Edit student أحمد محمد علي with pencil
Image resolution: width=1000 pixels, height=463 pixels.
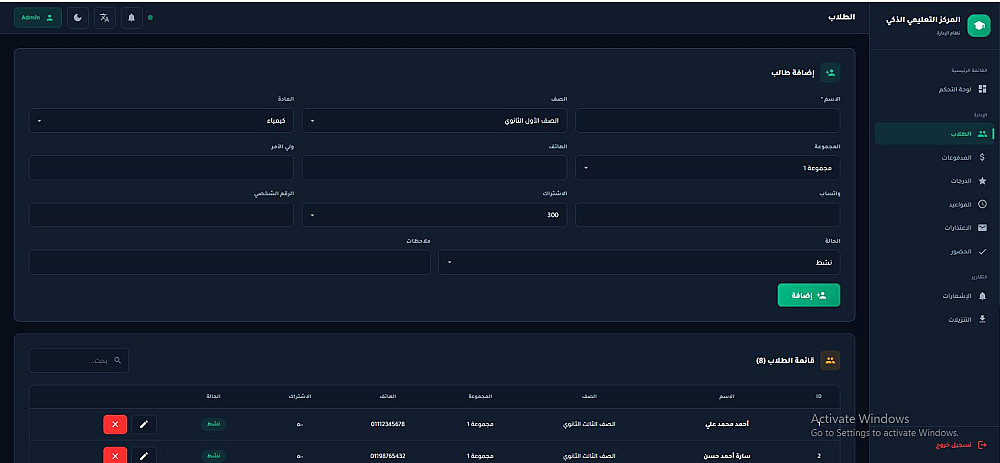tap(144, 425)
